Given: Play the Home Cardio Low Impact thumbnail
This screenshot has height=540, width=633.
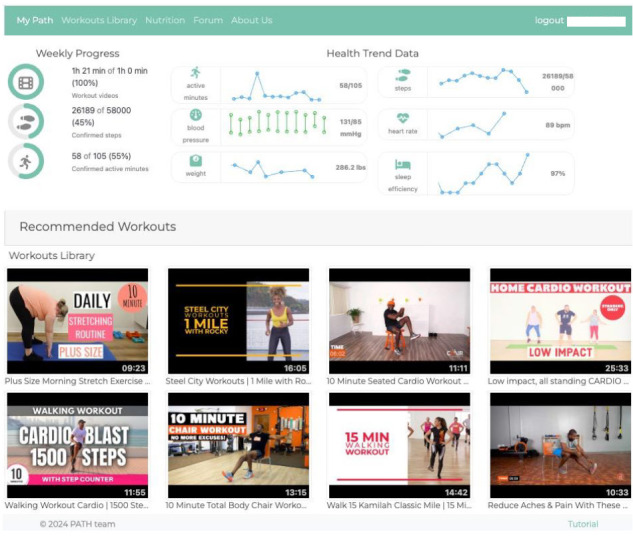Looking at the screenshot, I should pyautogui.click(x=560, y=321).
